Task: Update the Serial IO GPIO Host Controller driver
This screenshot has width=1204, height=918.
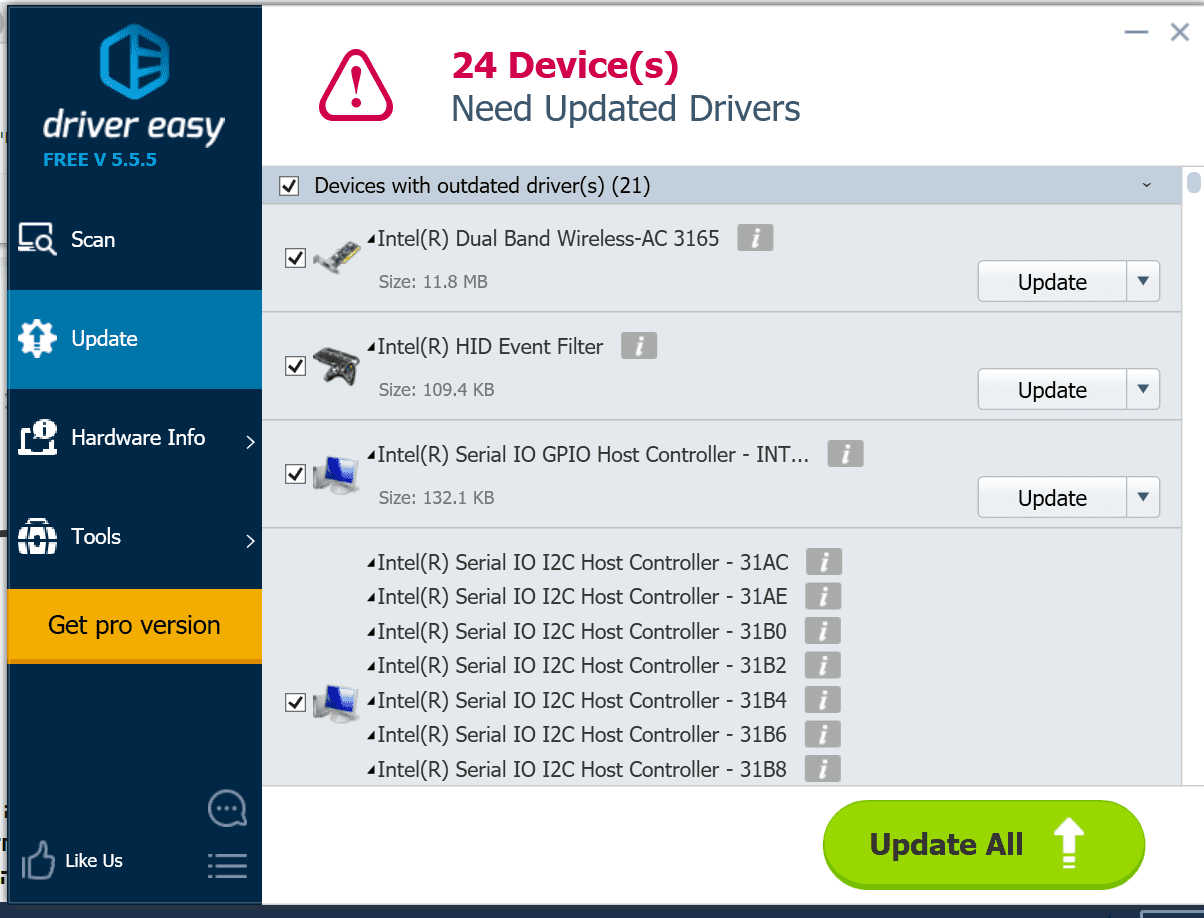Action: (1051, 498)
